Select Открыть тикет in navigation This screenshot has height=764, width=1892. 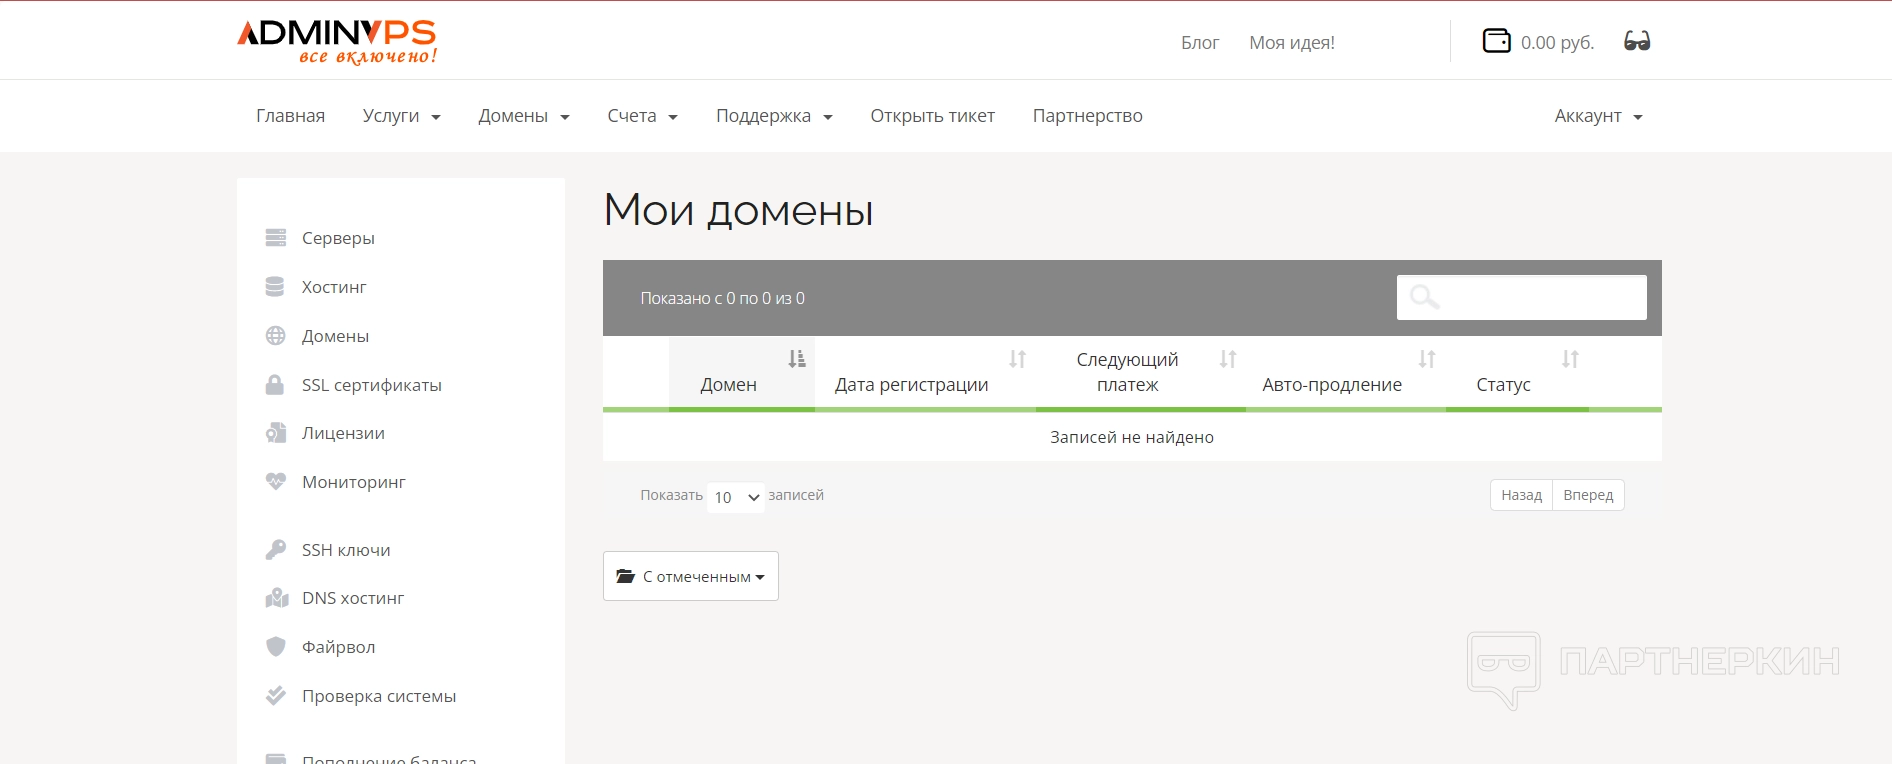coord(933,116)
